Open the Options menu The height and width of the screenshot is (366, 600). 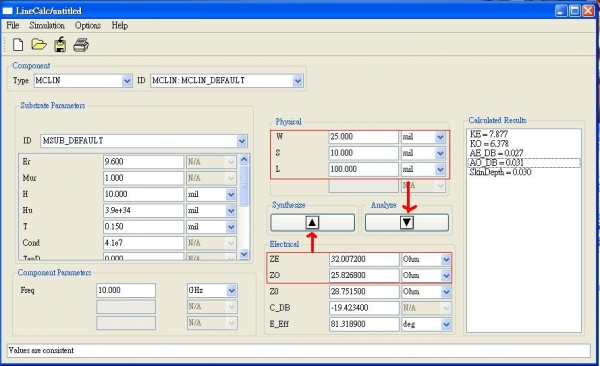[88, 25]
